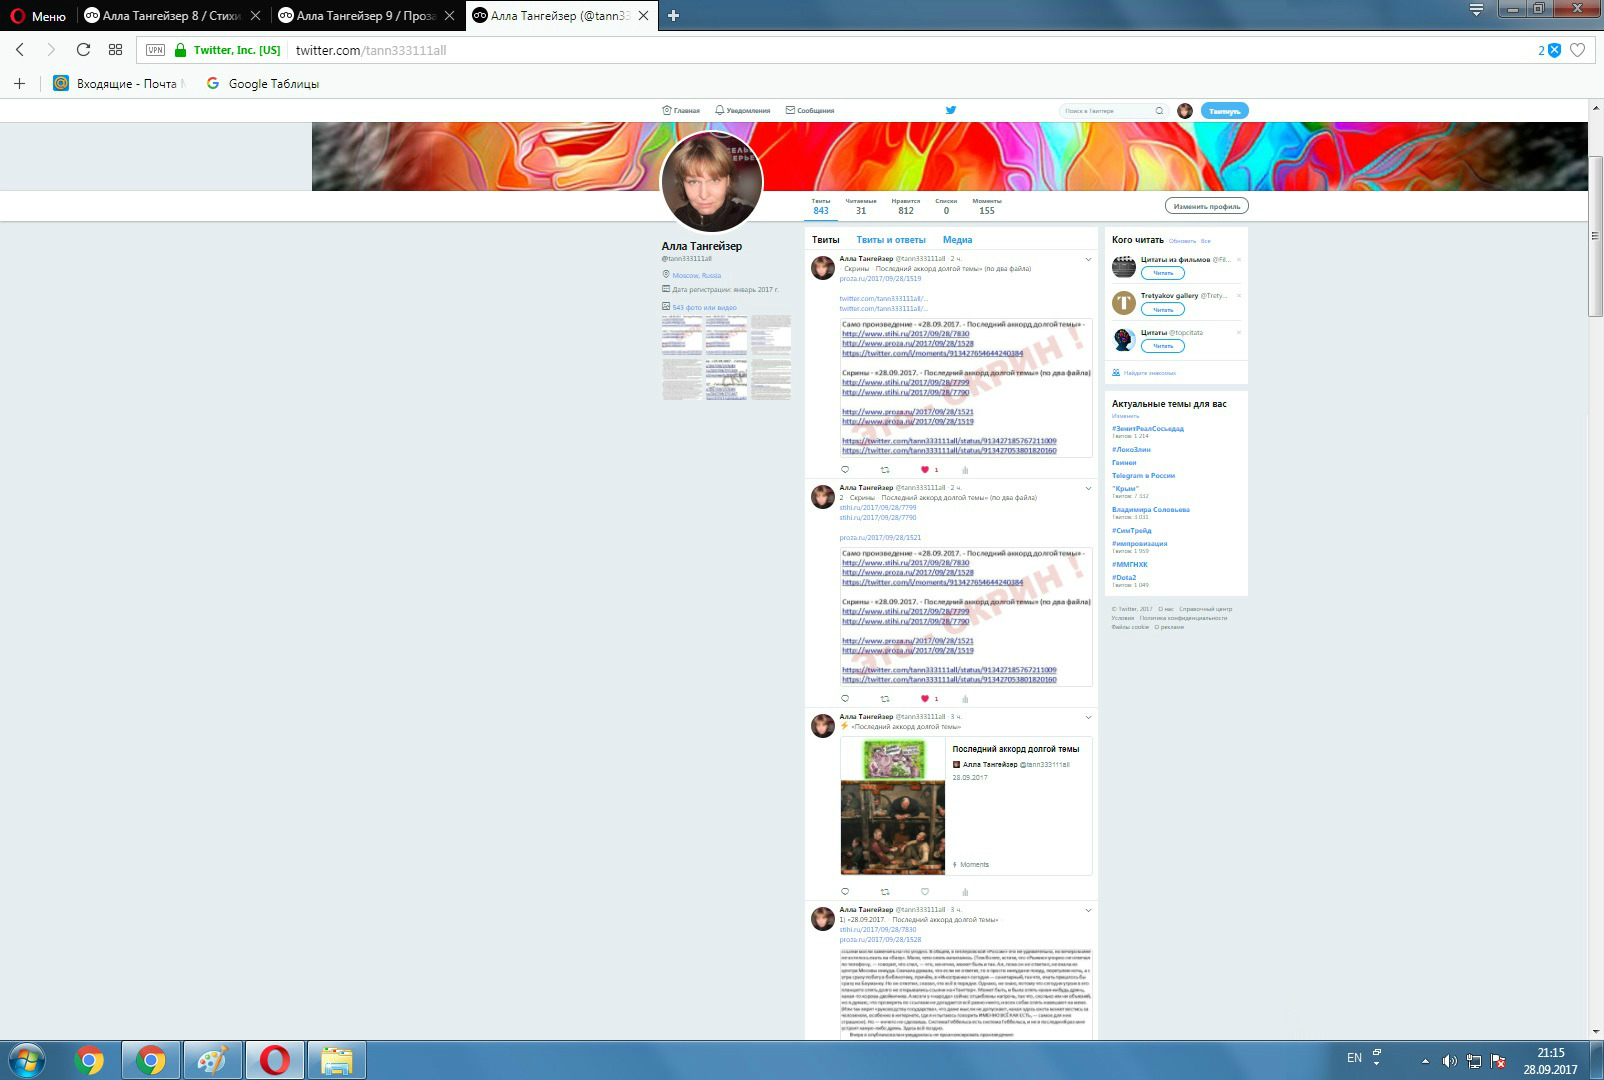The height and width of the screenshot is (1080, 1604).
Task: Toggle Opera VPN badge in address bar
Action: [x=155, y=50]
